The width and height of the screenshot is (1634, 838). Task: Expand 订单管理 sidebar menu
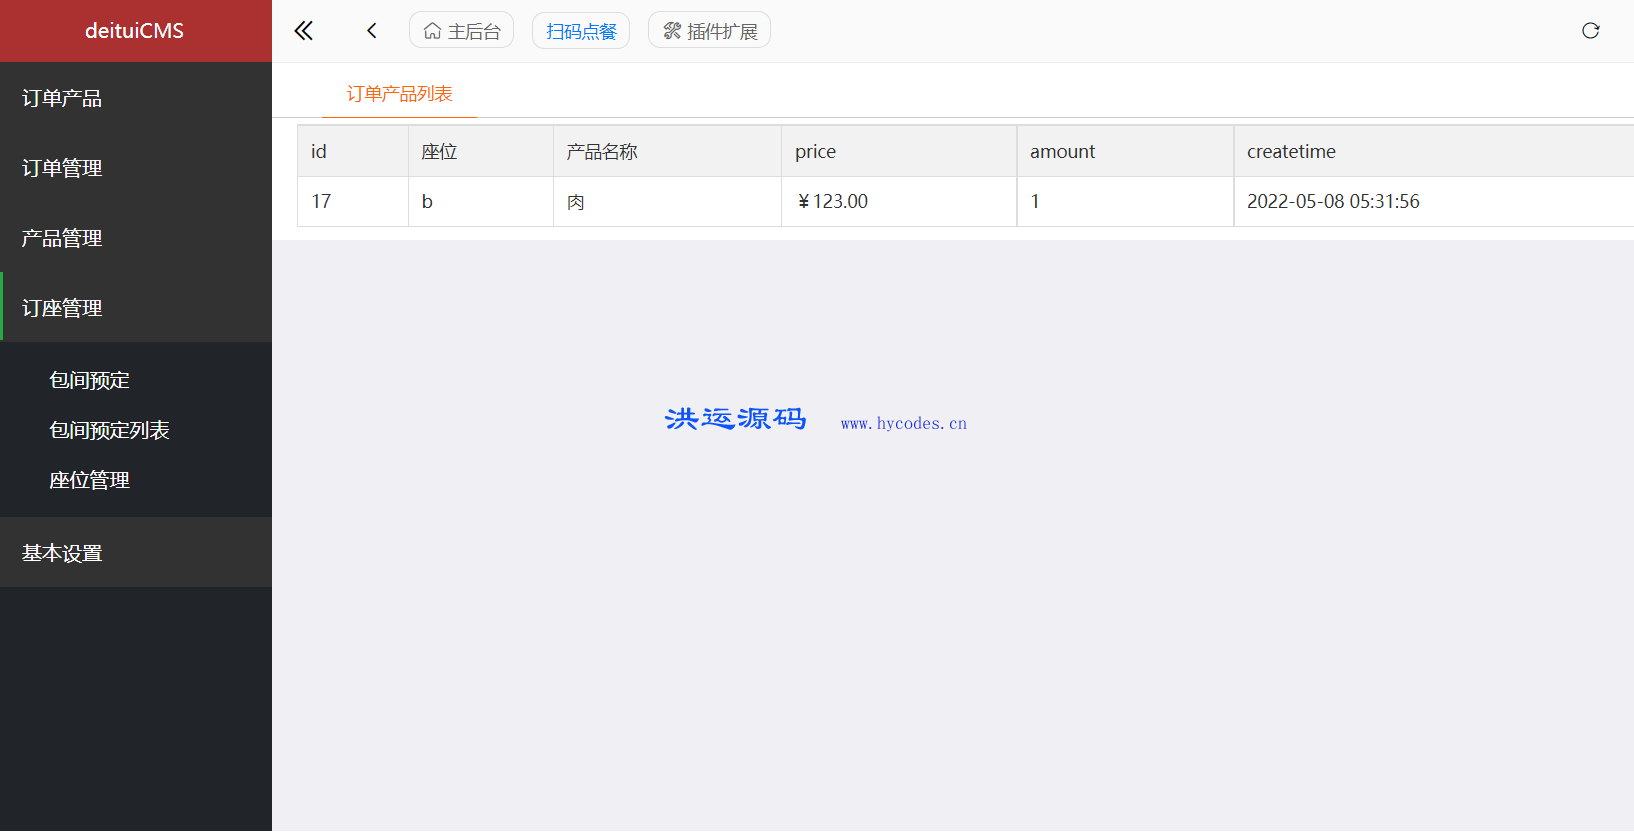[136, 168]
